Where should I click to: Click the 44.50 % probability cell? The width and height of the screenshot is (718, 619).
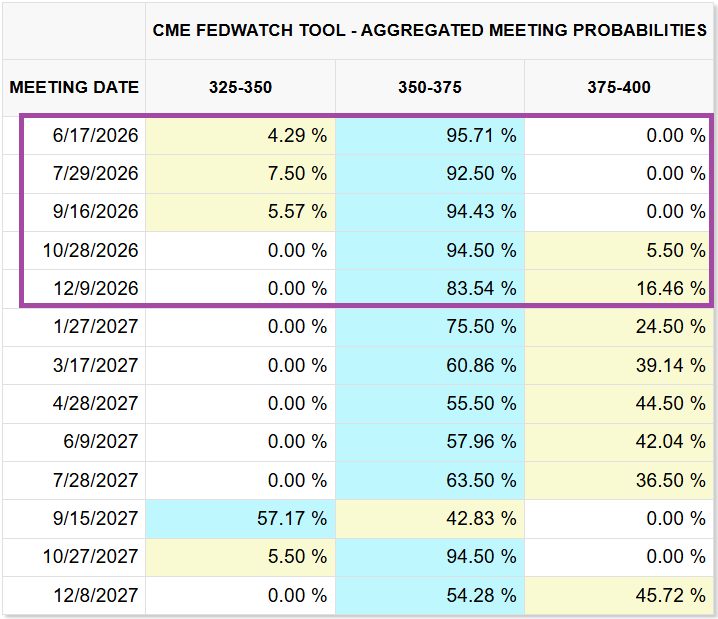(619, 404)
